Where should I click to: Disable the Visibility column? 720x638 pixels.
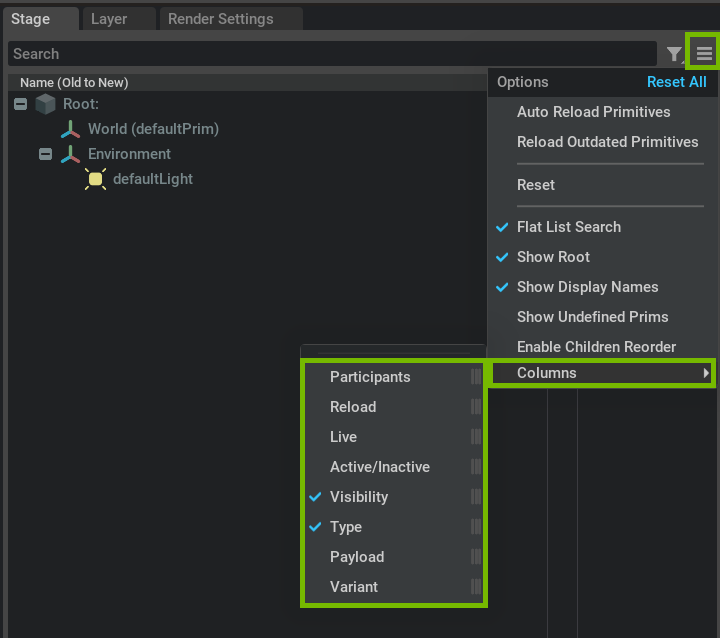(359, 497)
